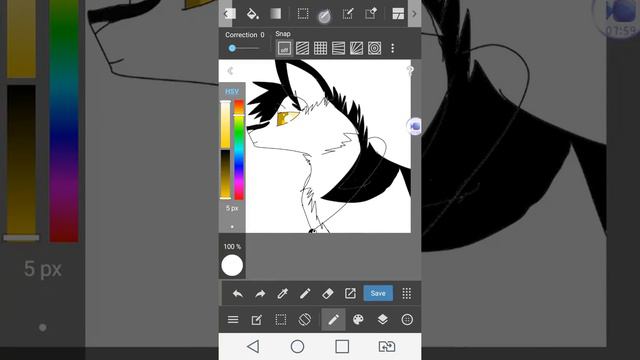Enable vanishing point snap
Screen dimensions: 640x360
338,49
